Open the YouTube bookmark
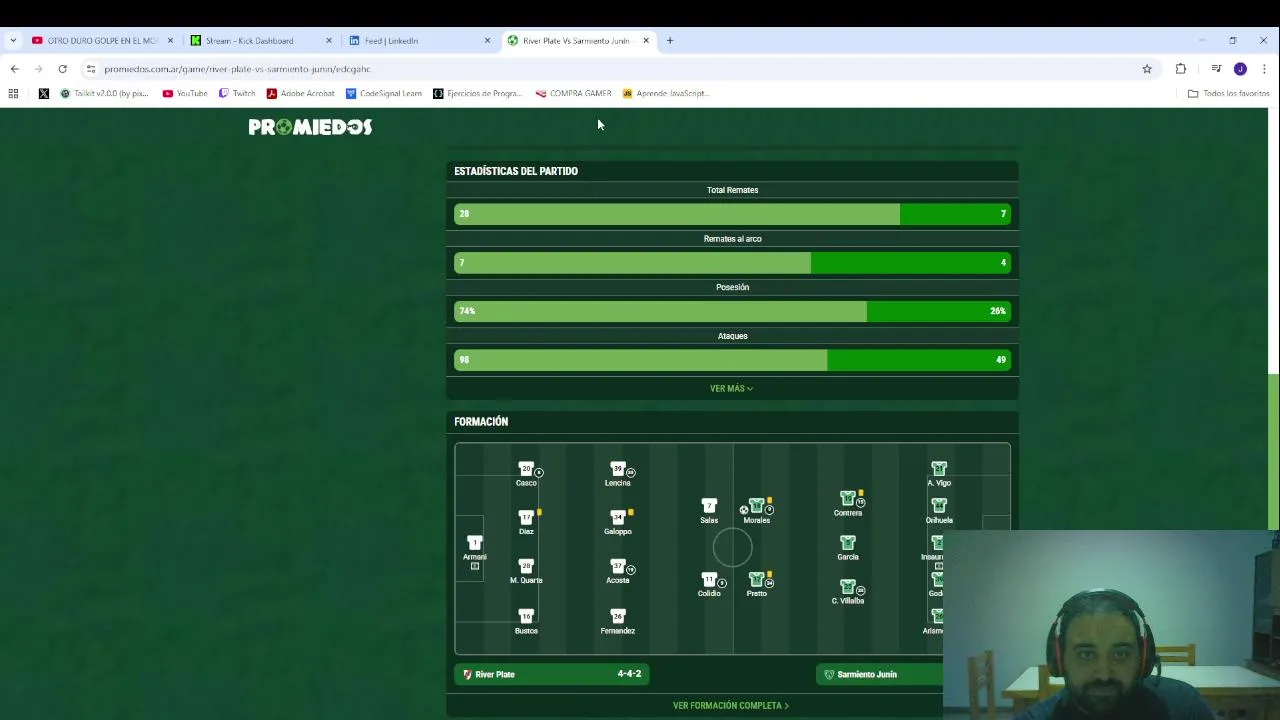 point(185,93)
